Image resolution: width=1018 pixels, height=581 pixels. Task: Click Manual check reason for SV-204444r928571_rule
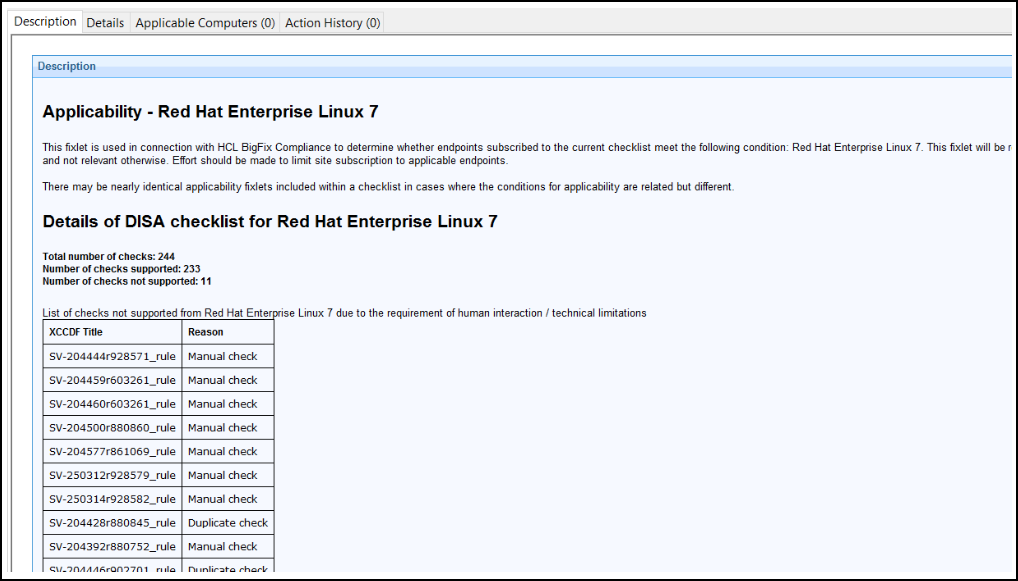click(x=228, y=356)
